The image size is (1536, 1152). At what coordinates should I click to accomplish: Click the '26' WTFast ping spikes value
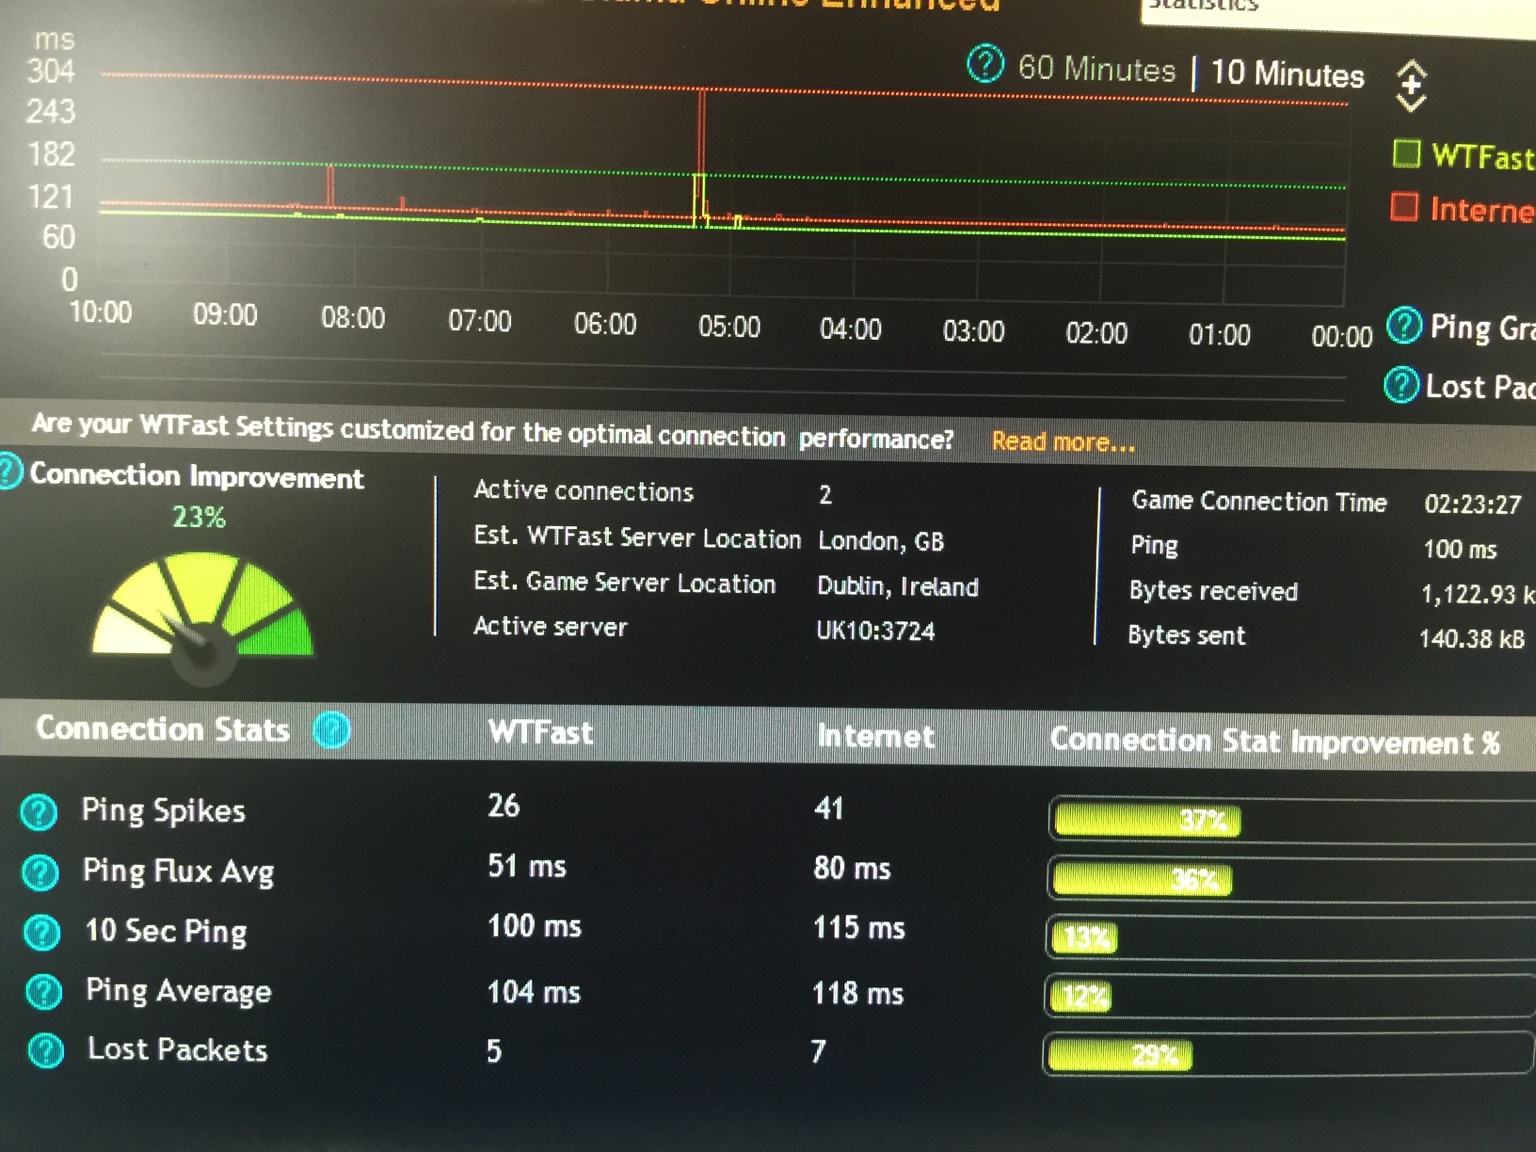pos(503,805)
